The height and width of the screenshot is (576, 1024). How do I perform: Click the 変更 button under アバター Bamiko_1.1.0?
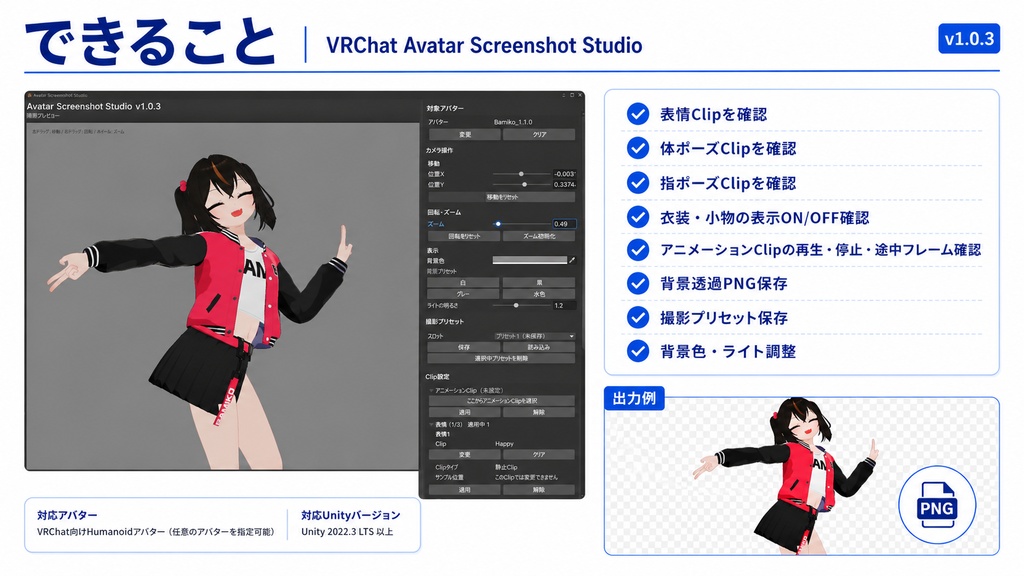(x=464, y=134)
